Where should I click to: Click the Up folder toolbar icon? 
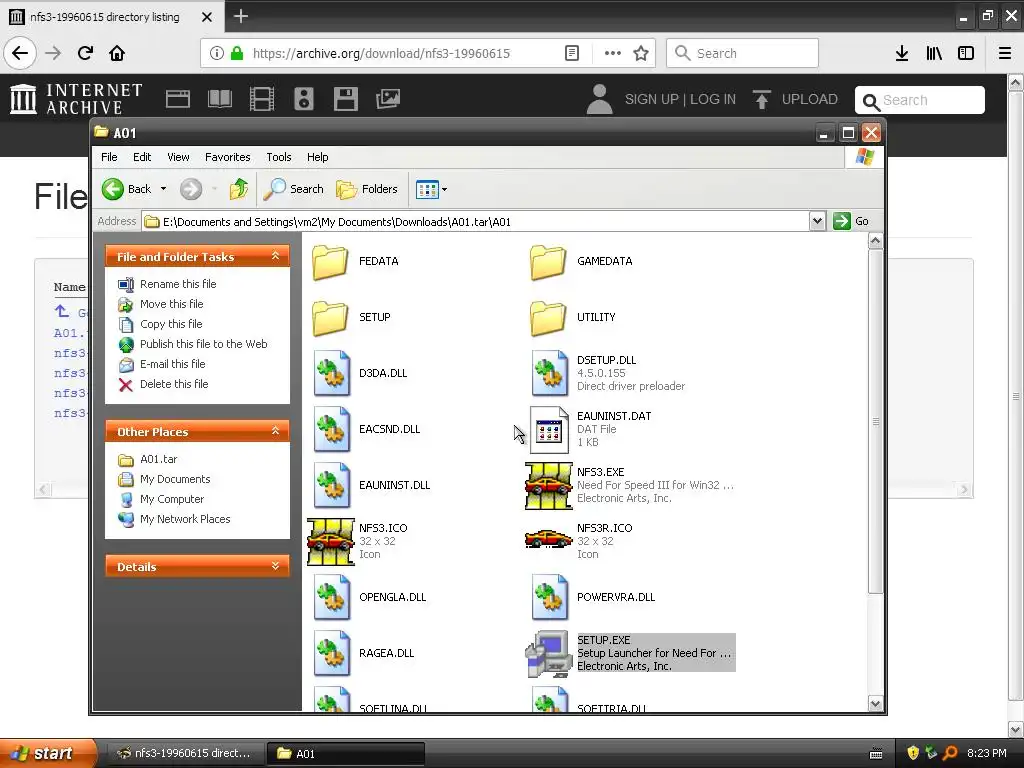(x=239, y=189)
